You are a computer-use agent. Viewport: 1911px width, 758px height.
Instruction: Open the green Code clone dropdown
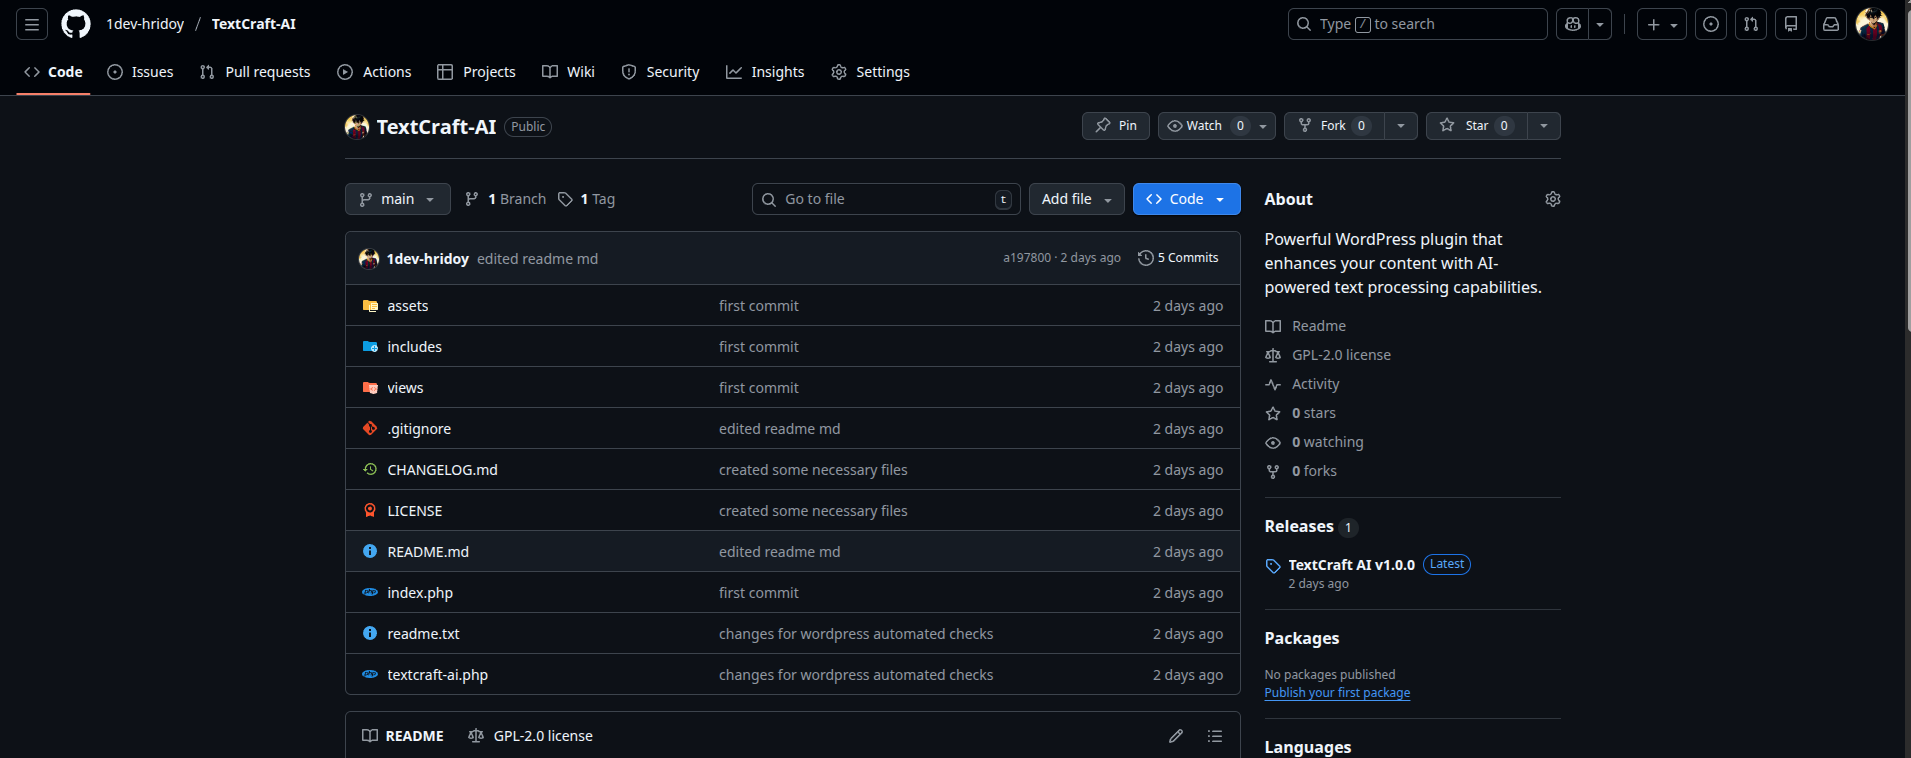[x=1187, y=199]
